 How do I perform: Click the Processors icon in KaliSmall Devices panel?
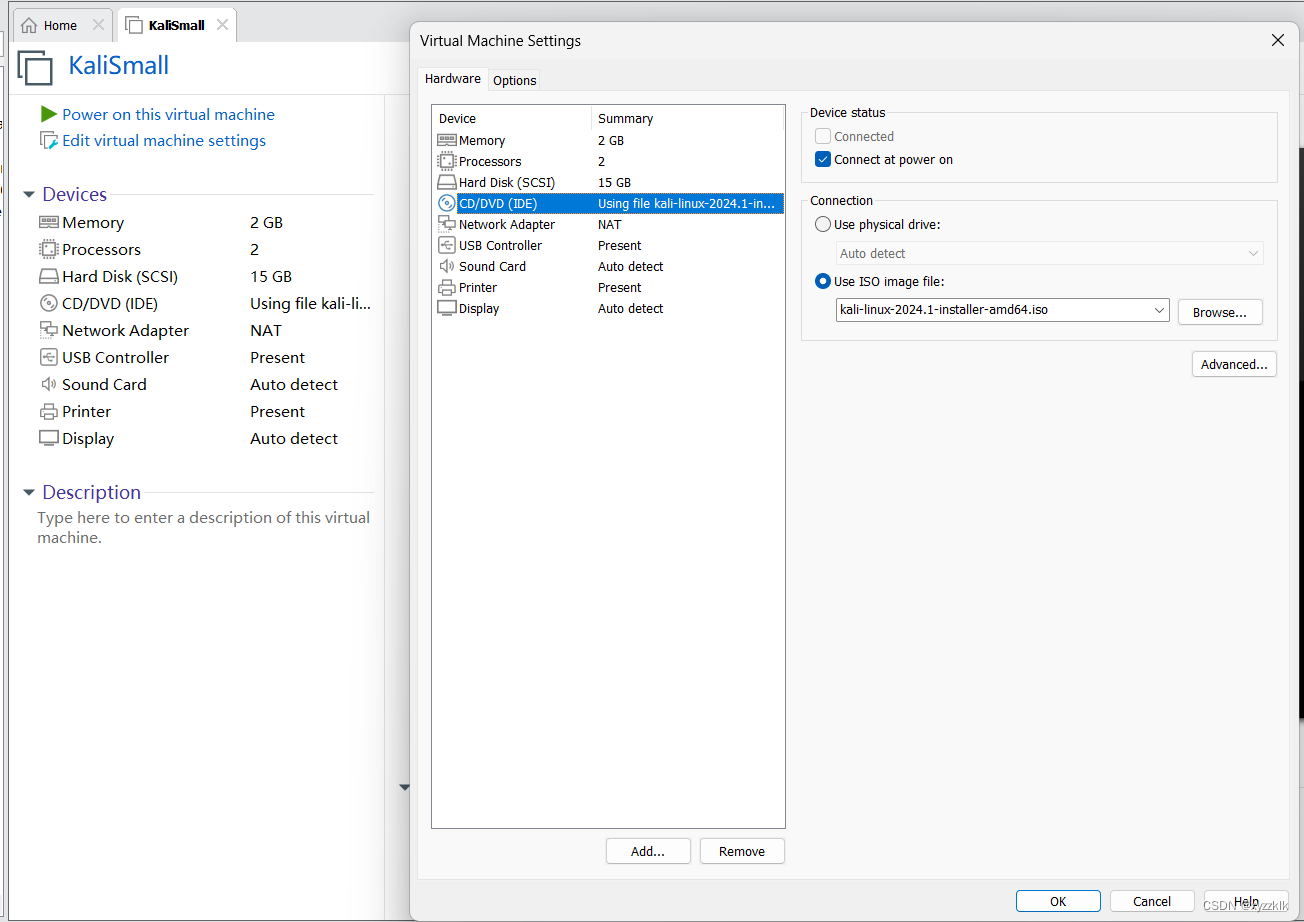(48, 250)
